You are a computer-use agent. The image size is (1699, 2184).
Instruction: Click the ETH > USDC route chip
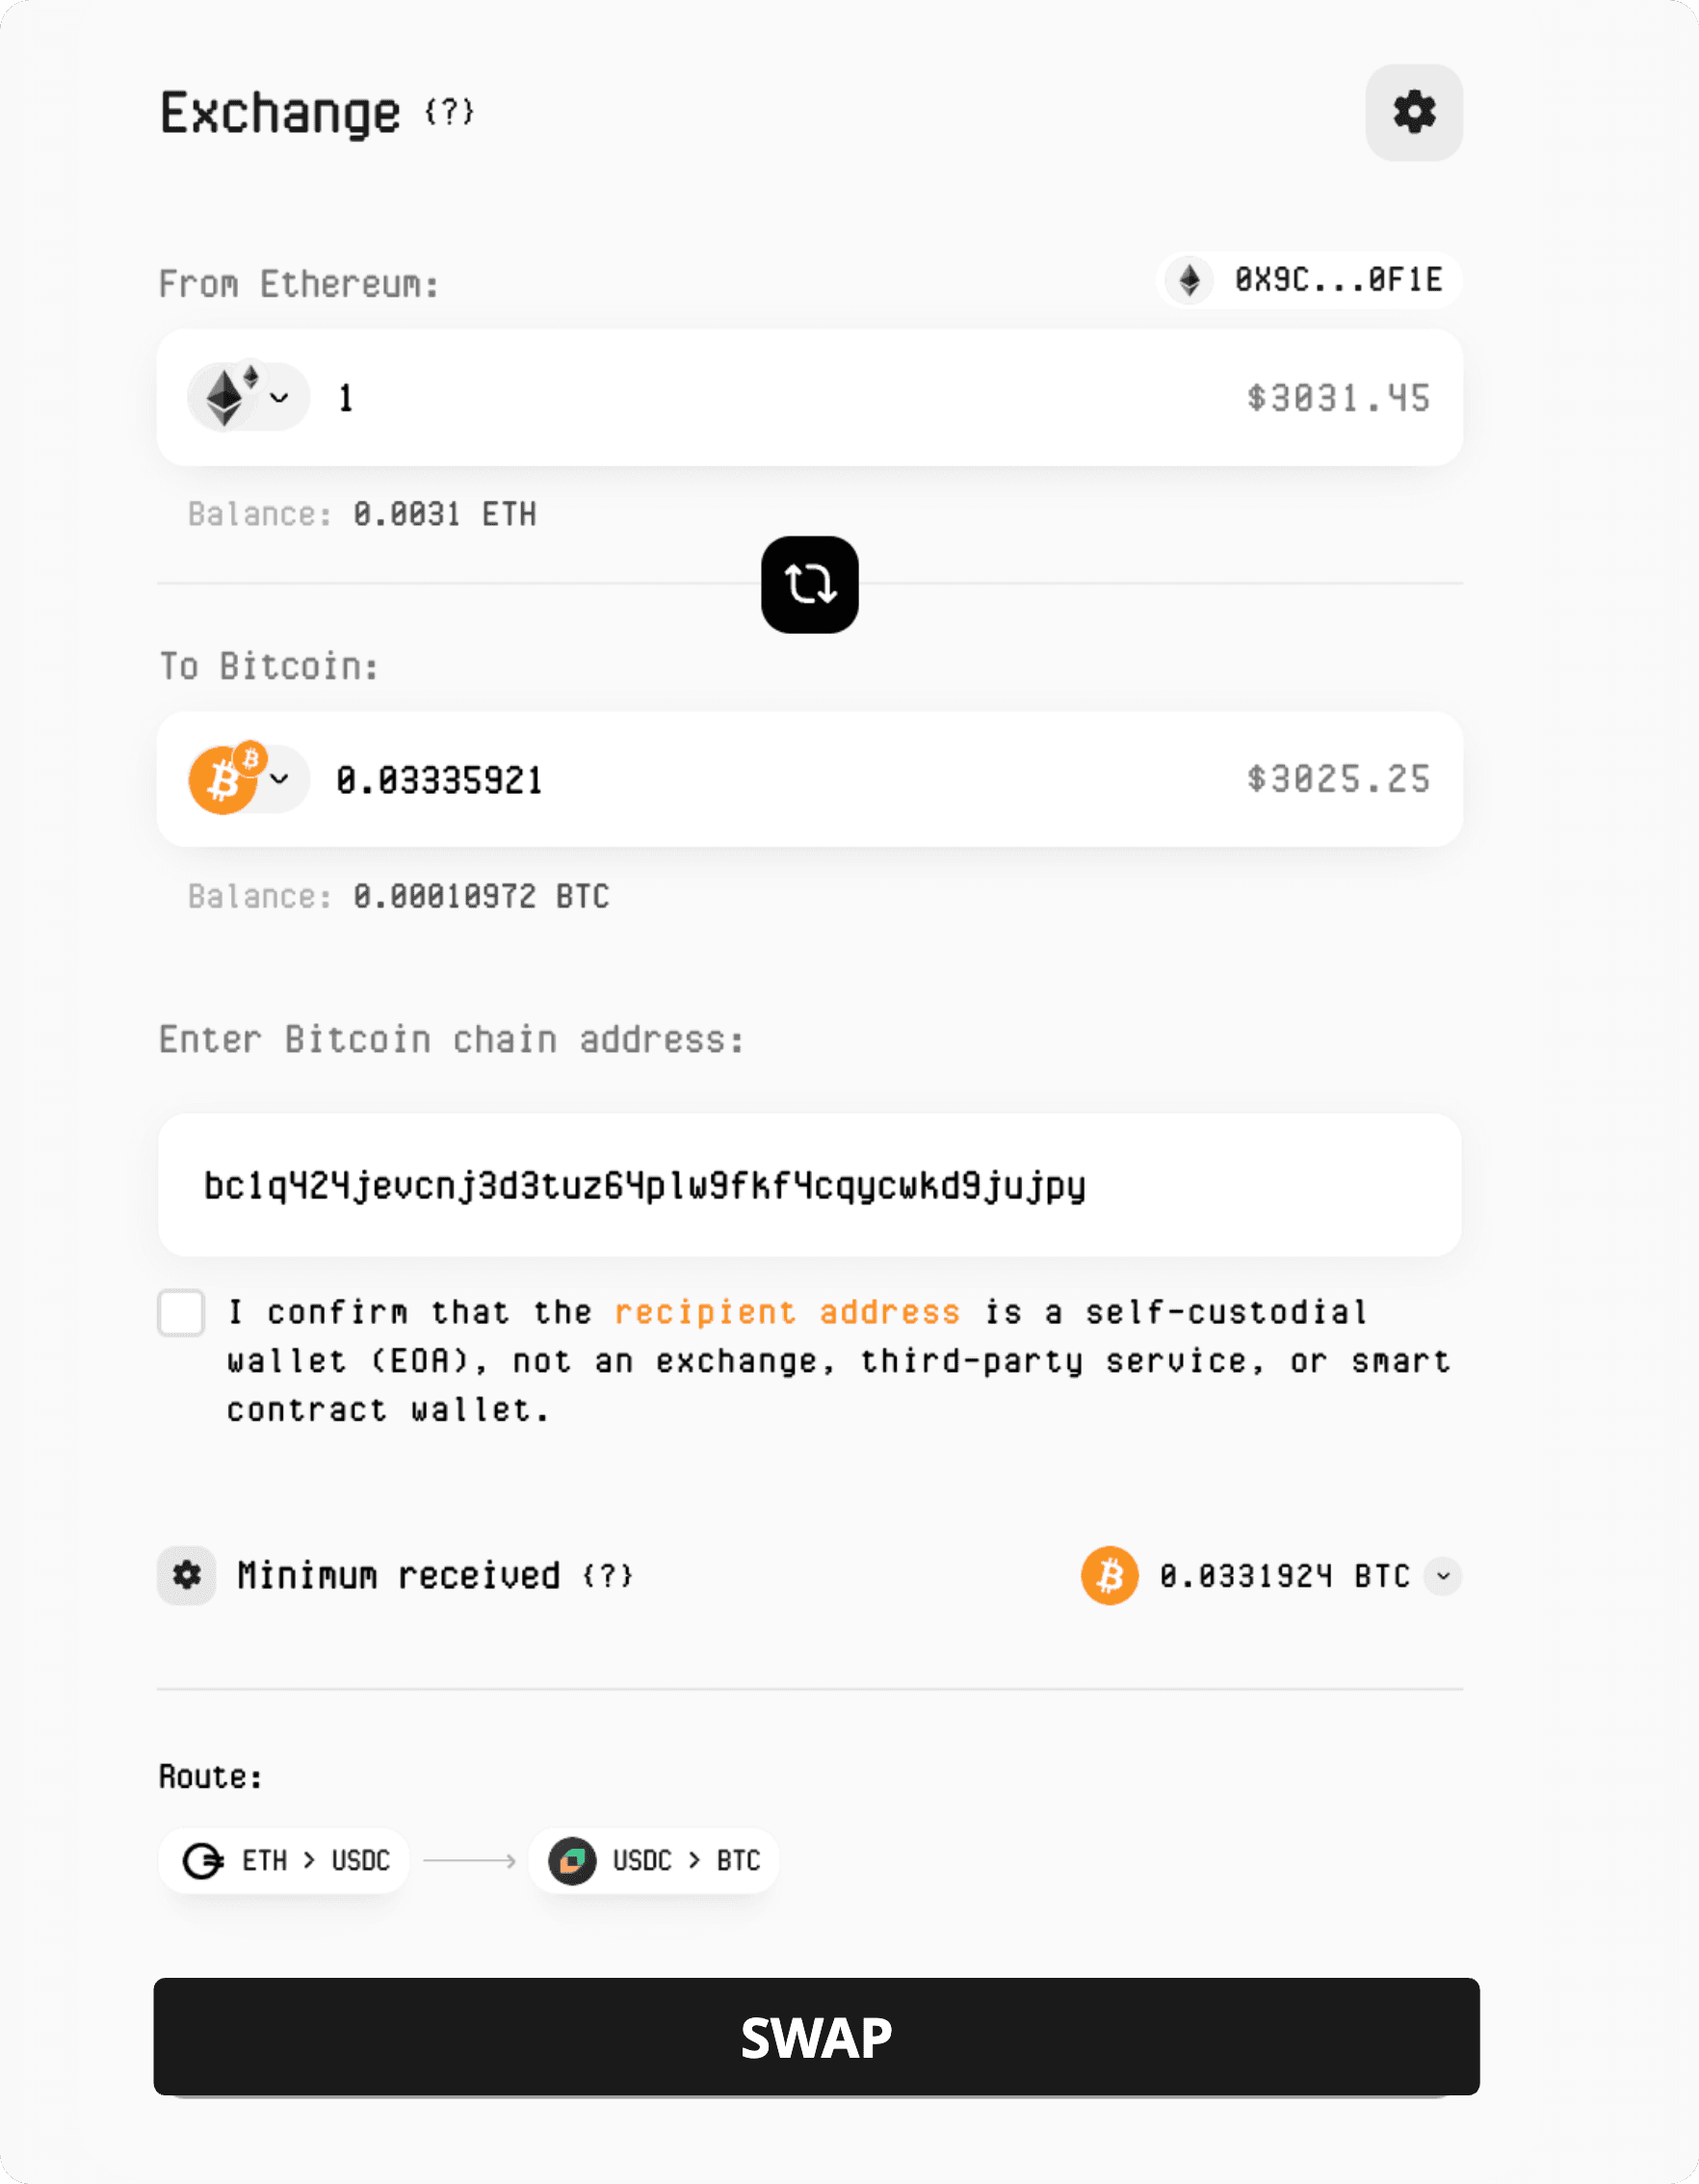click(283, 1860)
